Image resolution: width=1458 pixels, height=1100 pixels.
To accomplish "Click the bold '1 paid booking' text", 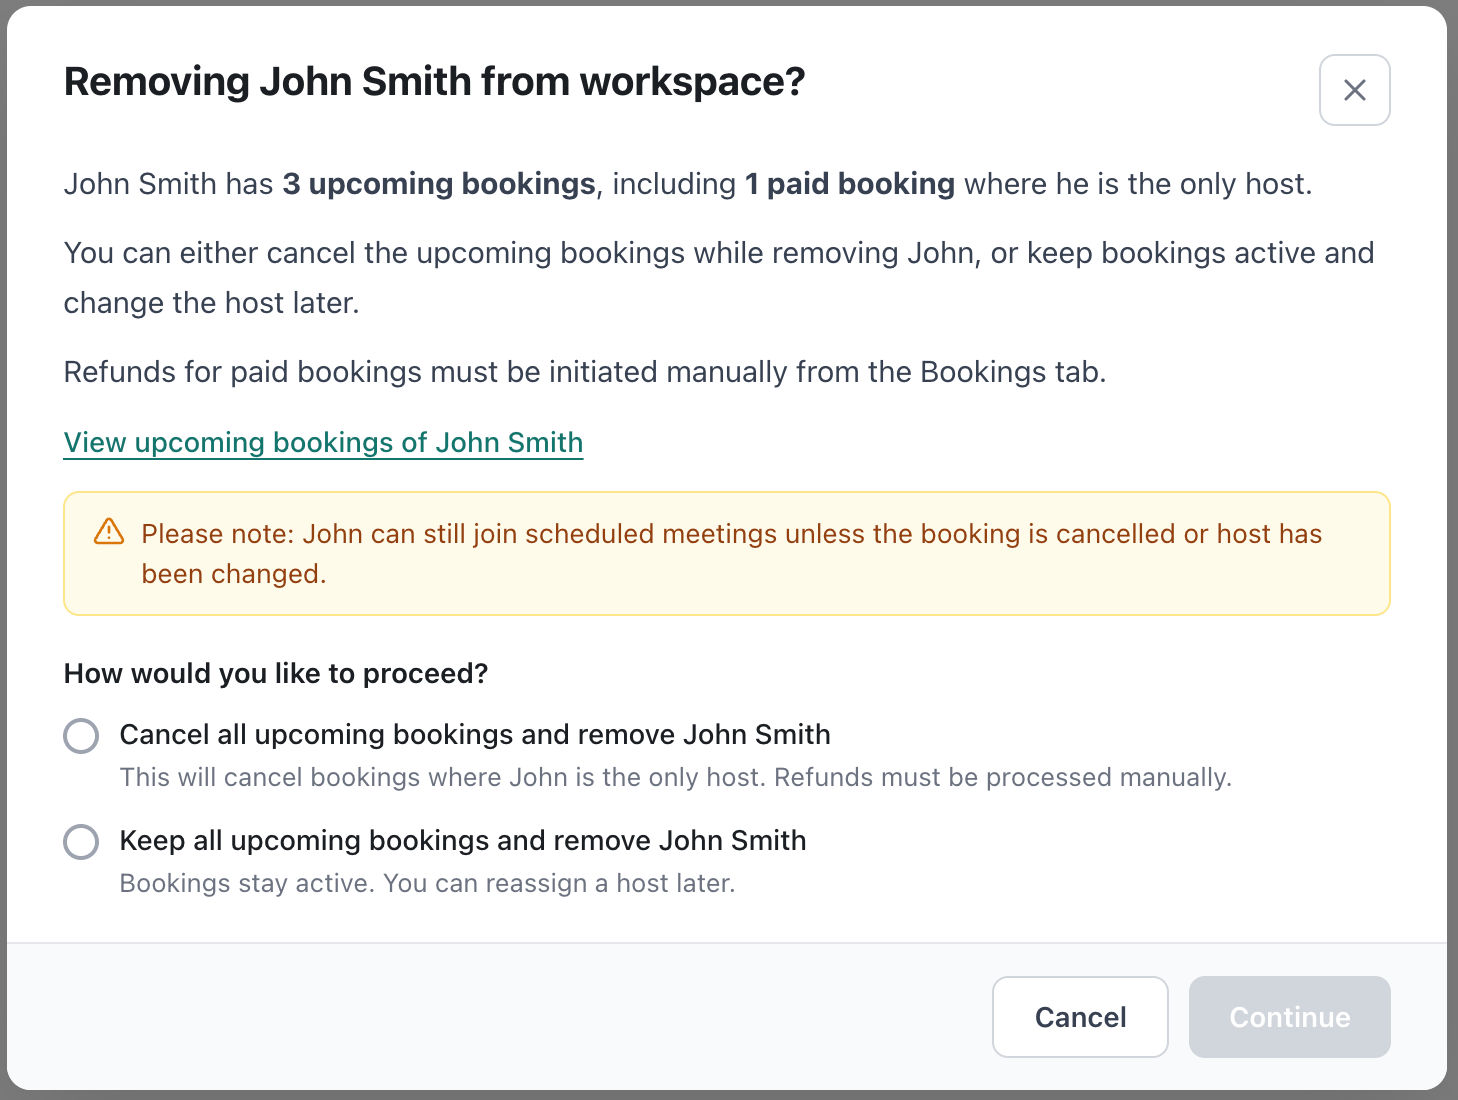I will 850,184.
